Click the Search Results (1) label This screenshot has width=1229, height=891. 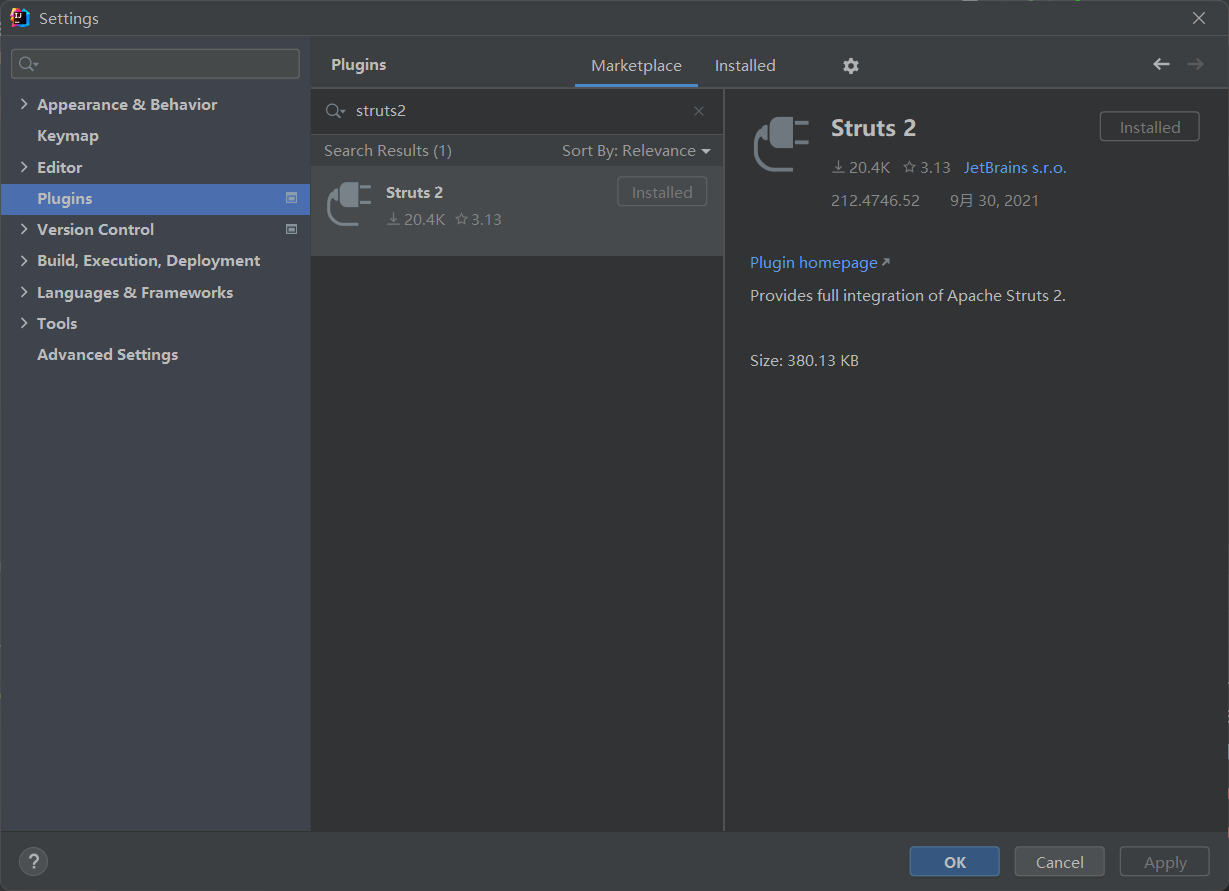388,151
